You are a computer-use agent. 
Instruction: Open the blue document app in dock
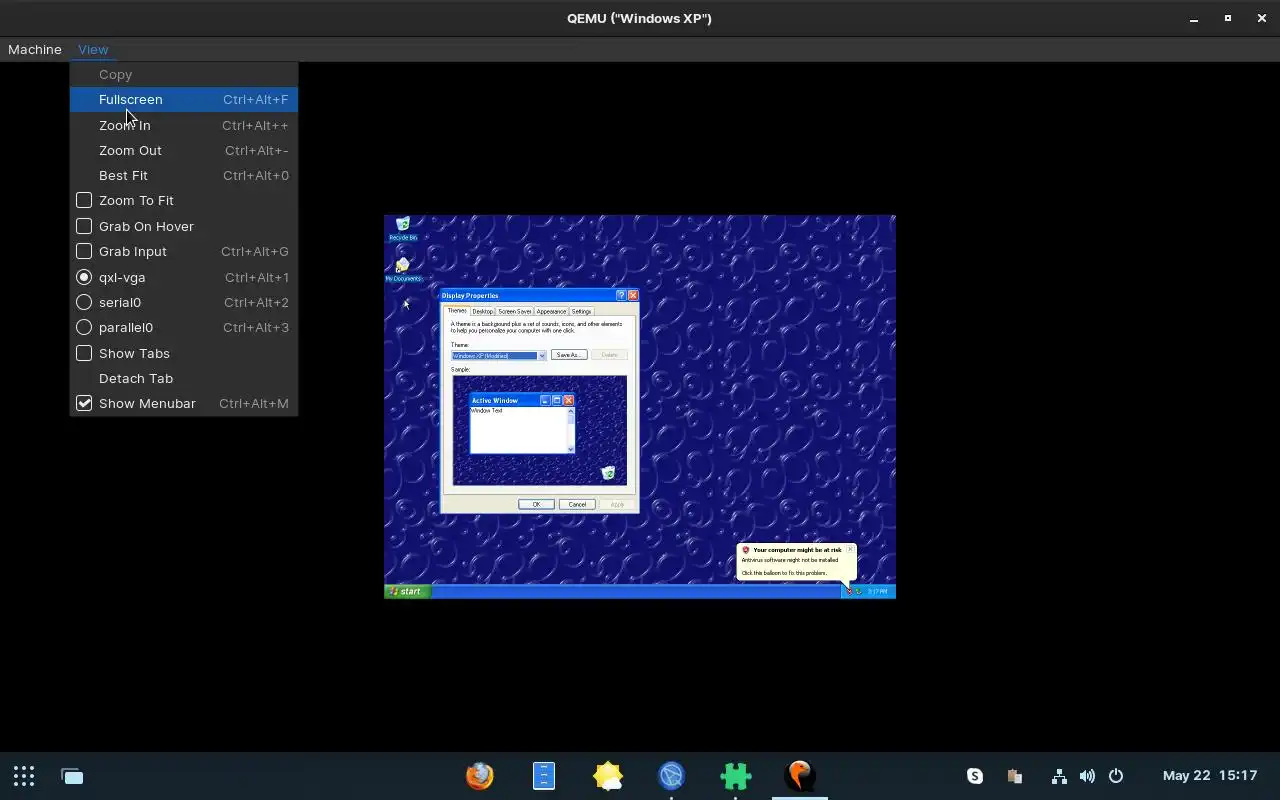pos(543,775)
